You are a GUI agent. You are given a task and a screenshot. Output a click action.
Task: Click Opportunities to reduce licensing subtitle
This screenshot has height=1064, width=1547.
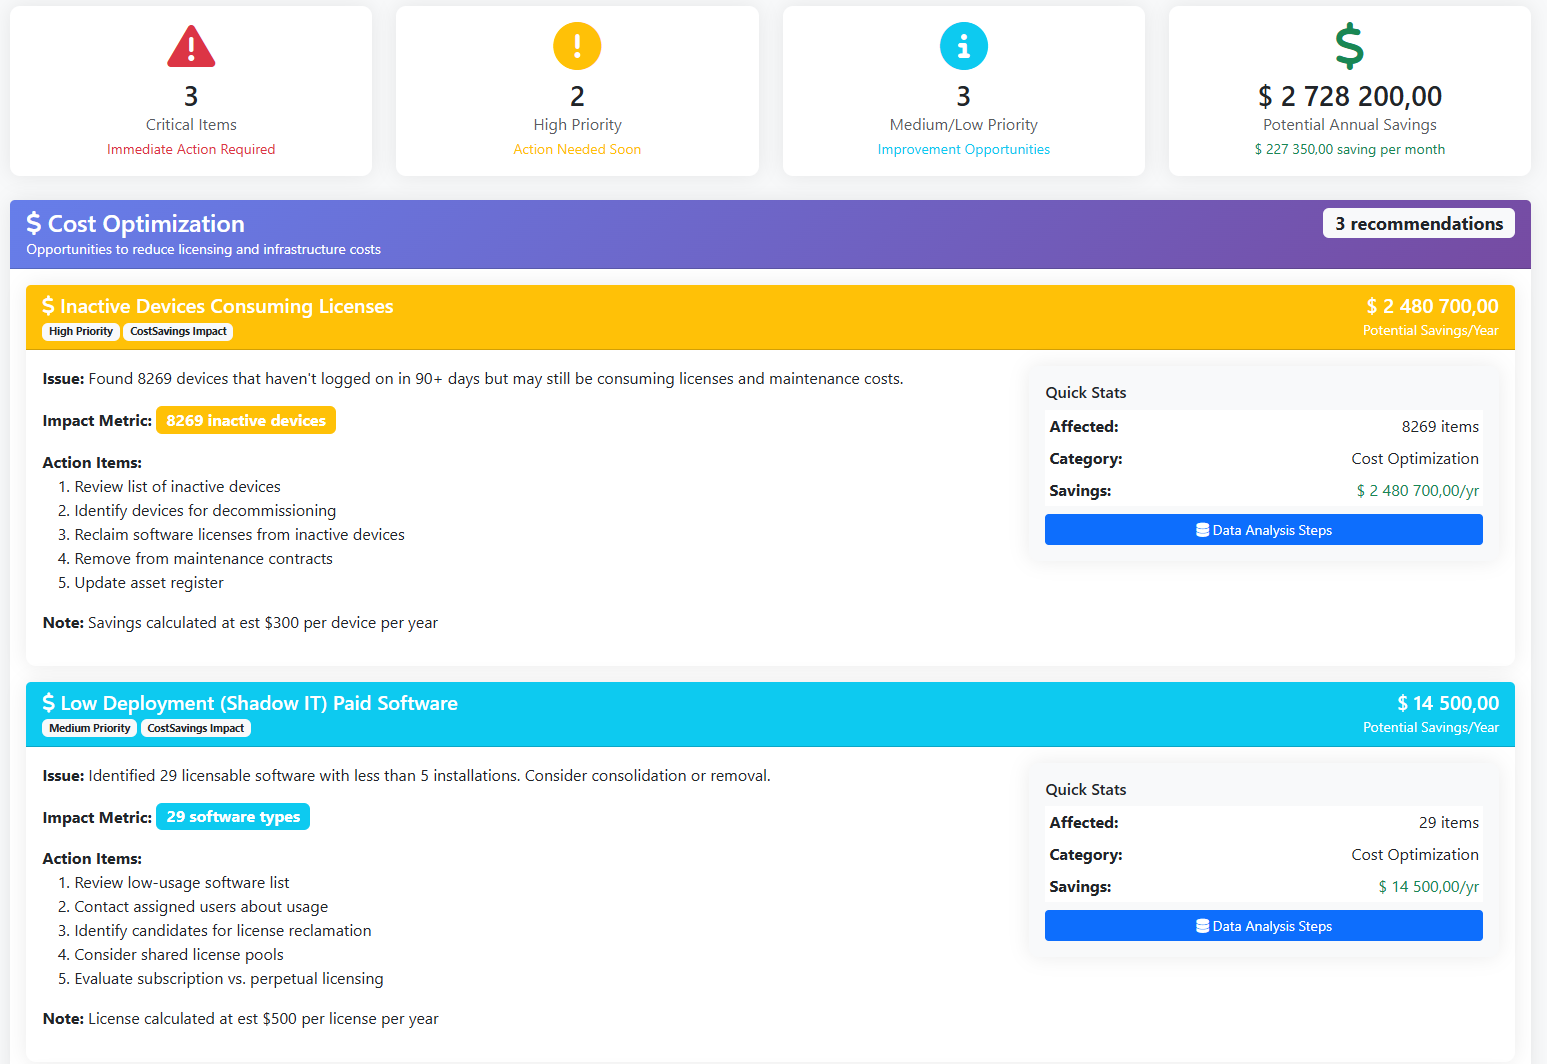click(x=203, y=249)
